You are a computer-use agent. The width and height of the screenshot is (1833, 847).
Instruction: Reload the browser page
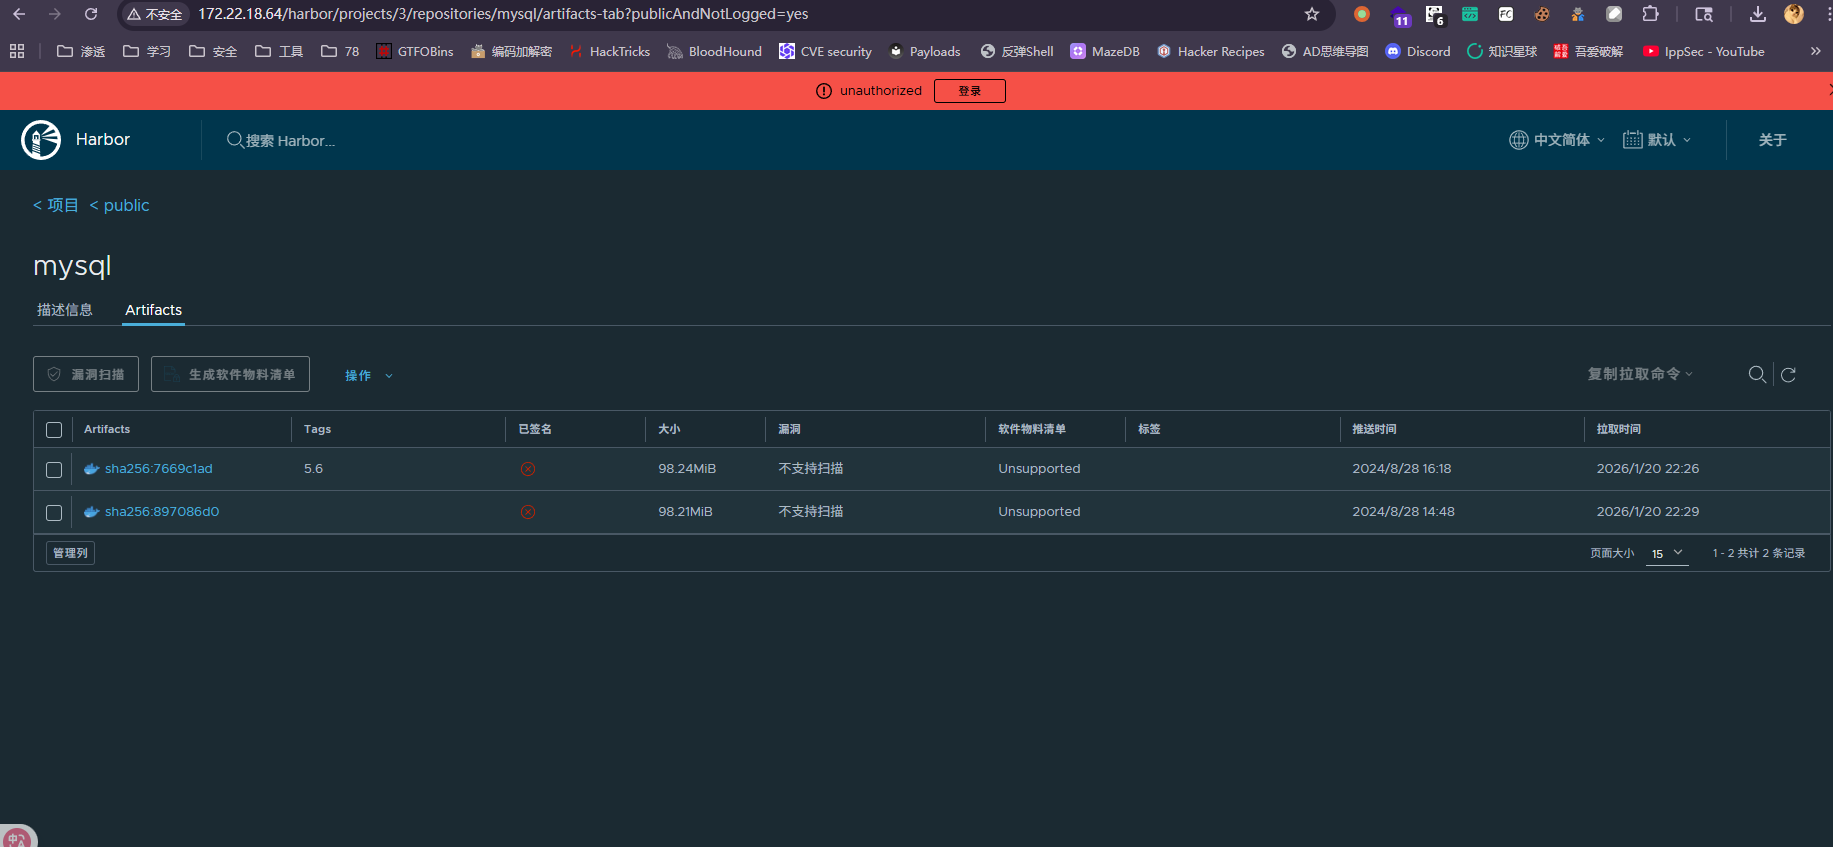(x=91, y=14)
